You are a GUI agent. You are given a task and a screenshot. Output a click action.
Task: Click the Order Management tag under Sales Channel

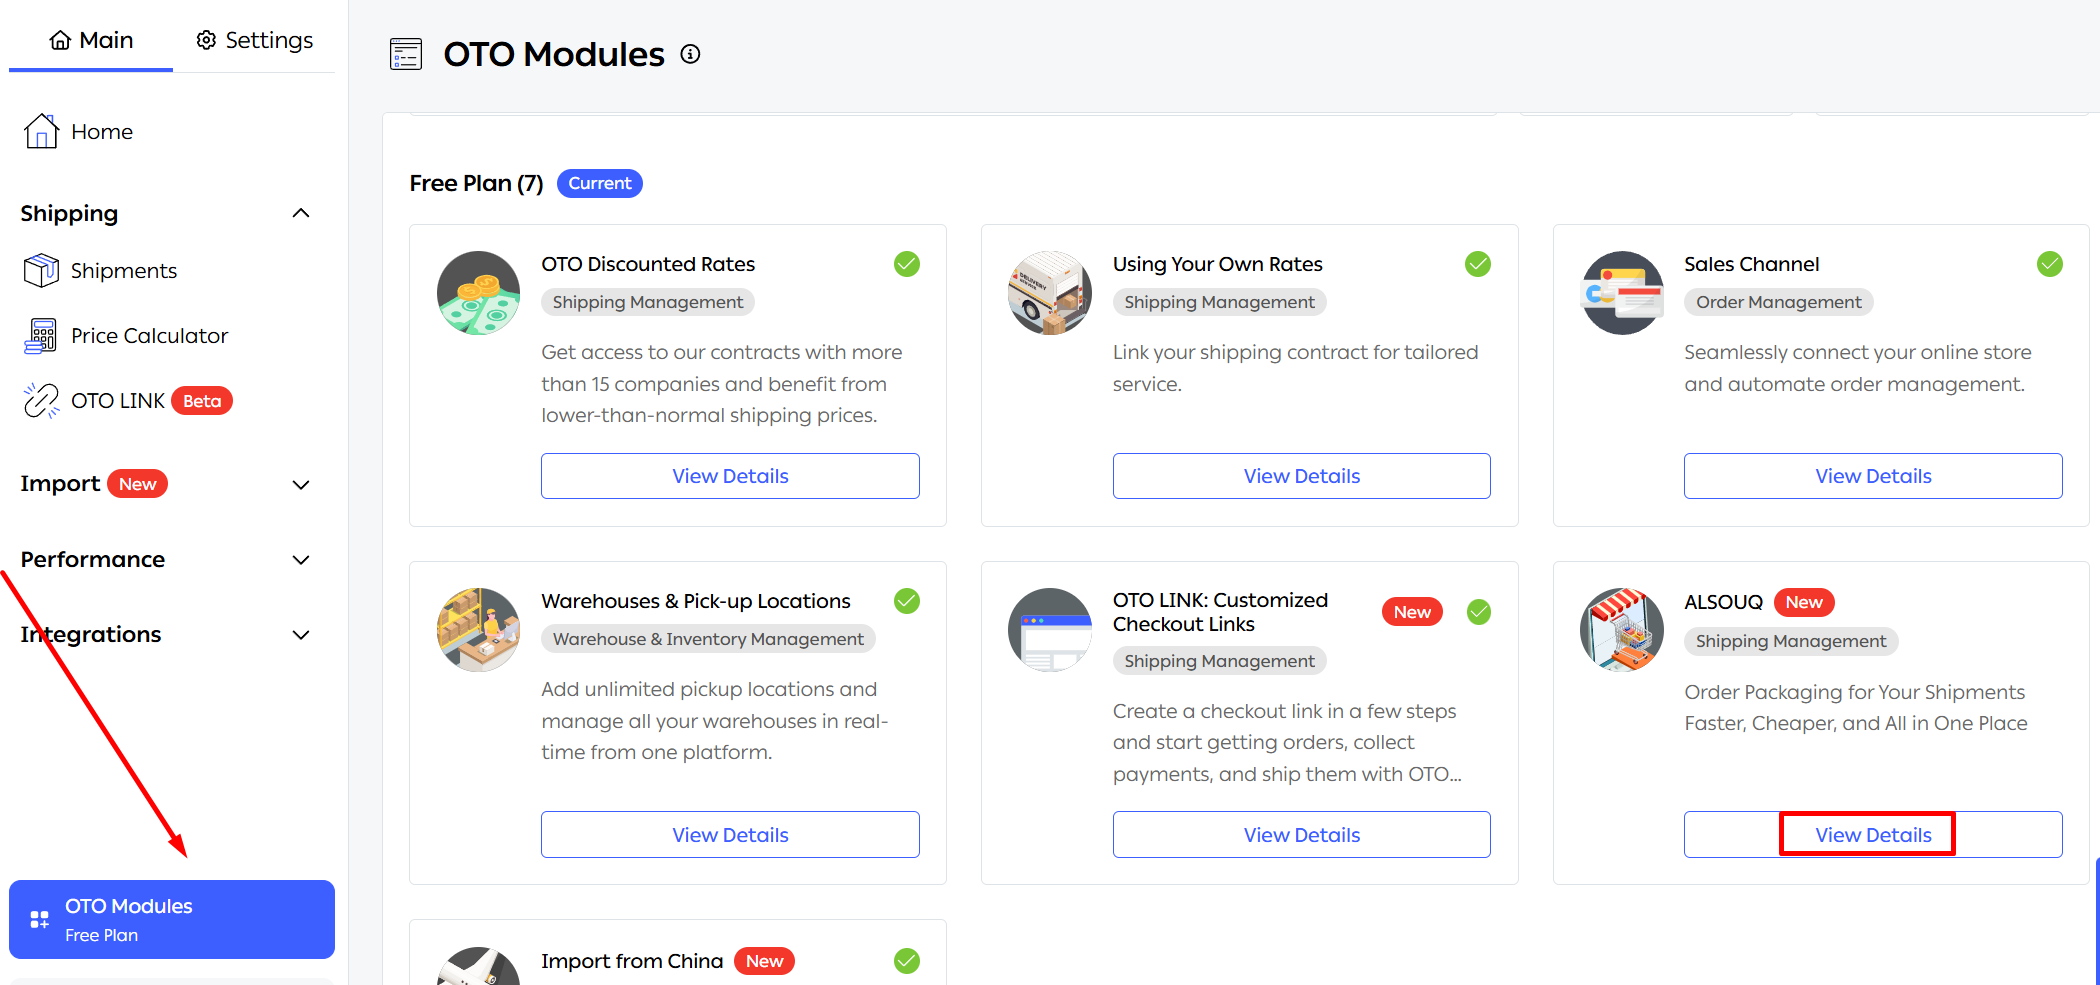pyautogui.click(x=1779, y=302)
